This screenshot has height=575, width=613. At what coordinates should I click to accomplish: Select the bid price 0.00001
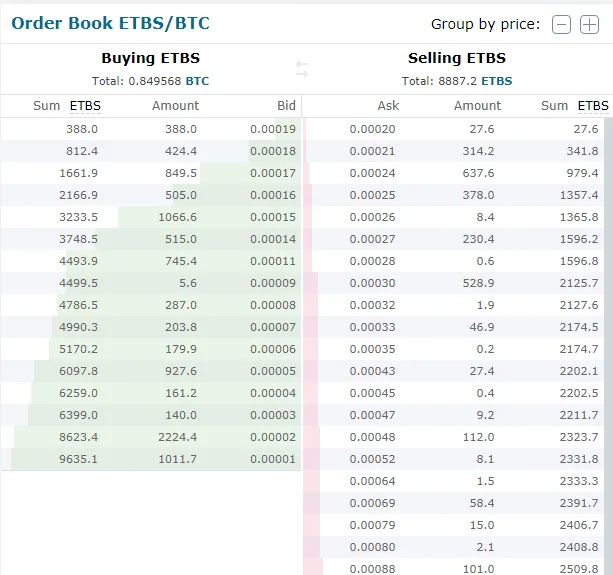pyautogui.click(x=273, y=459)
